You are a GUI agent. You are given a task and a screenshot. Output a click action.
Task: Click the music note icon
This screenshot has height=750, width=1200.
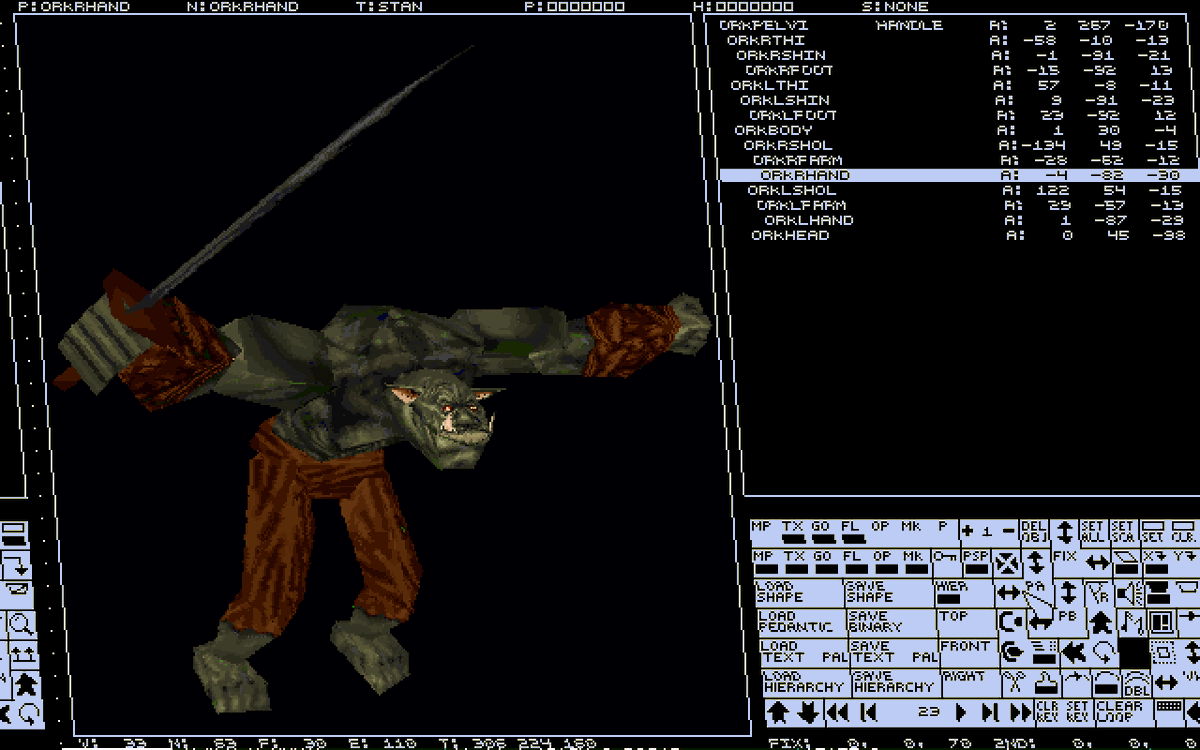tap(1131, 622)
